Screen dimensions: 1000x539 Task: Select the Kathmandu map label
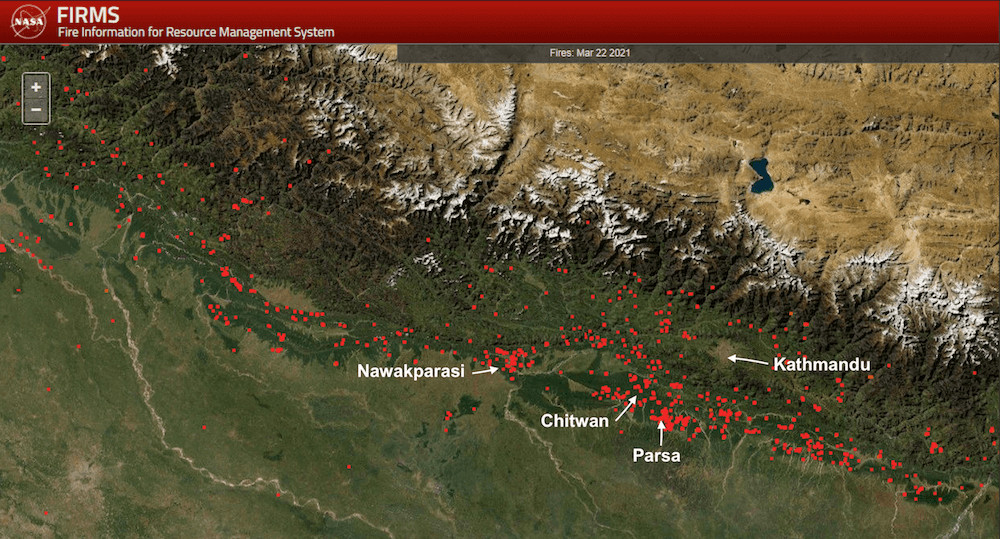(x=822, y=365)
